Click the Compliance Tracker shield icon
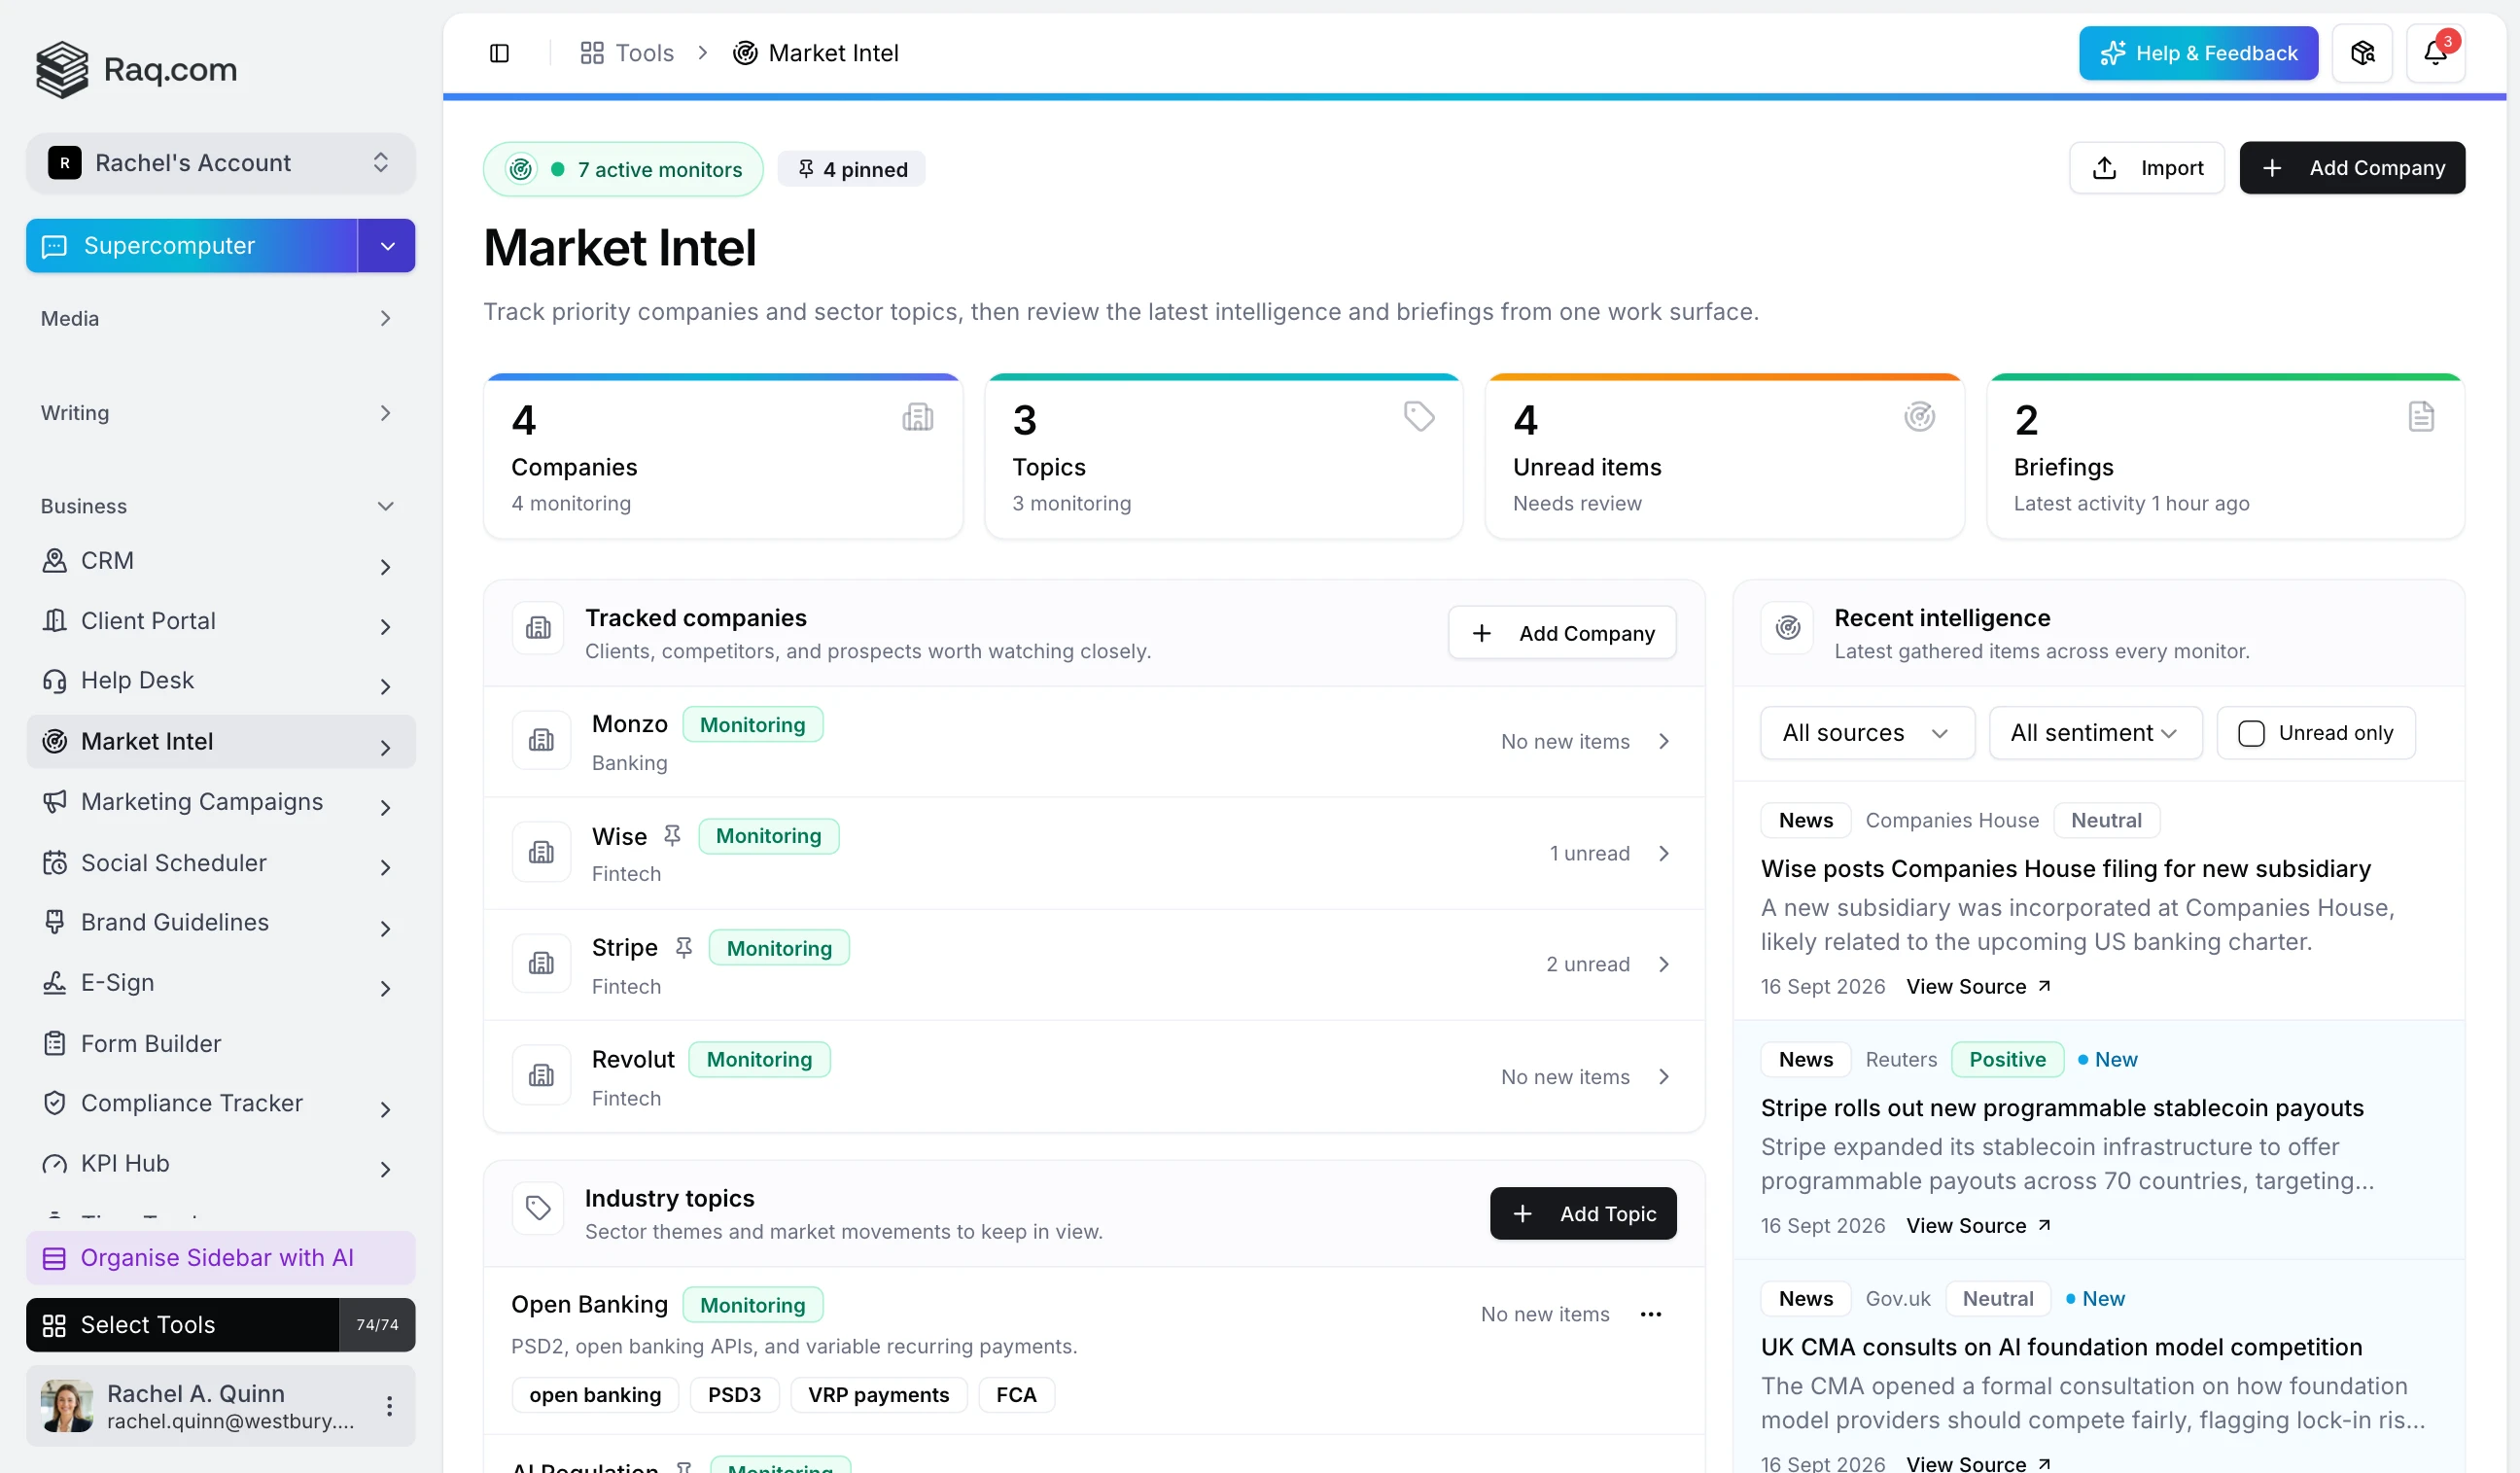The image size is (2520, 1473). [x=55, y=1103]
